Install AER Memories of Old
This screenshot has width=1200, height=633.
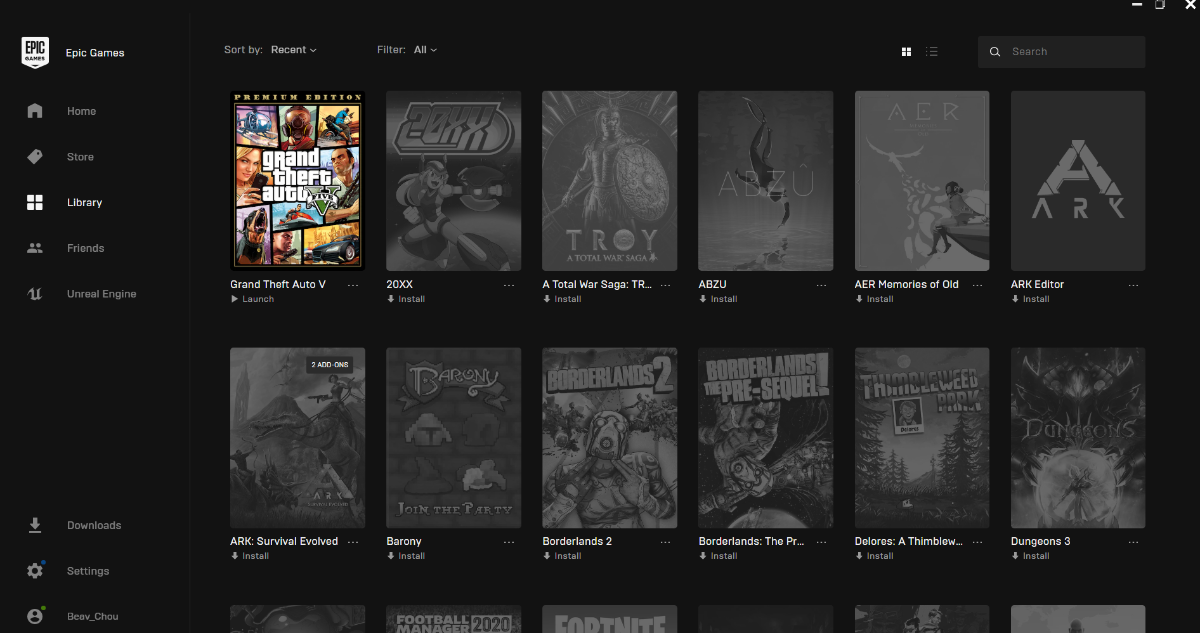[x=874, y=299]
